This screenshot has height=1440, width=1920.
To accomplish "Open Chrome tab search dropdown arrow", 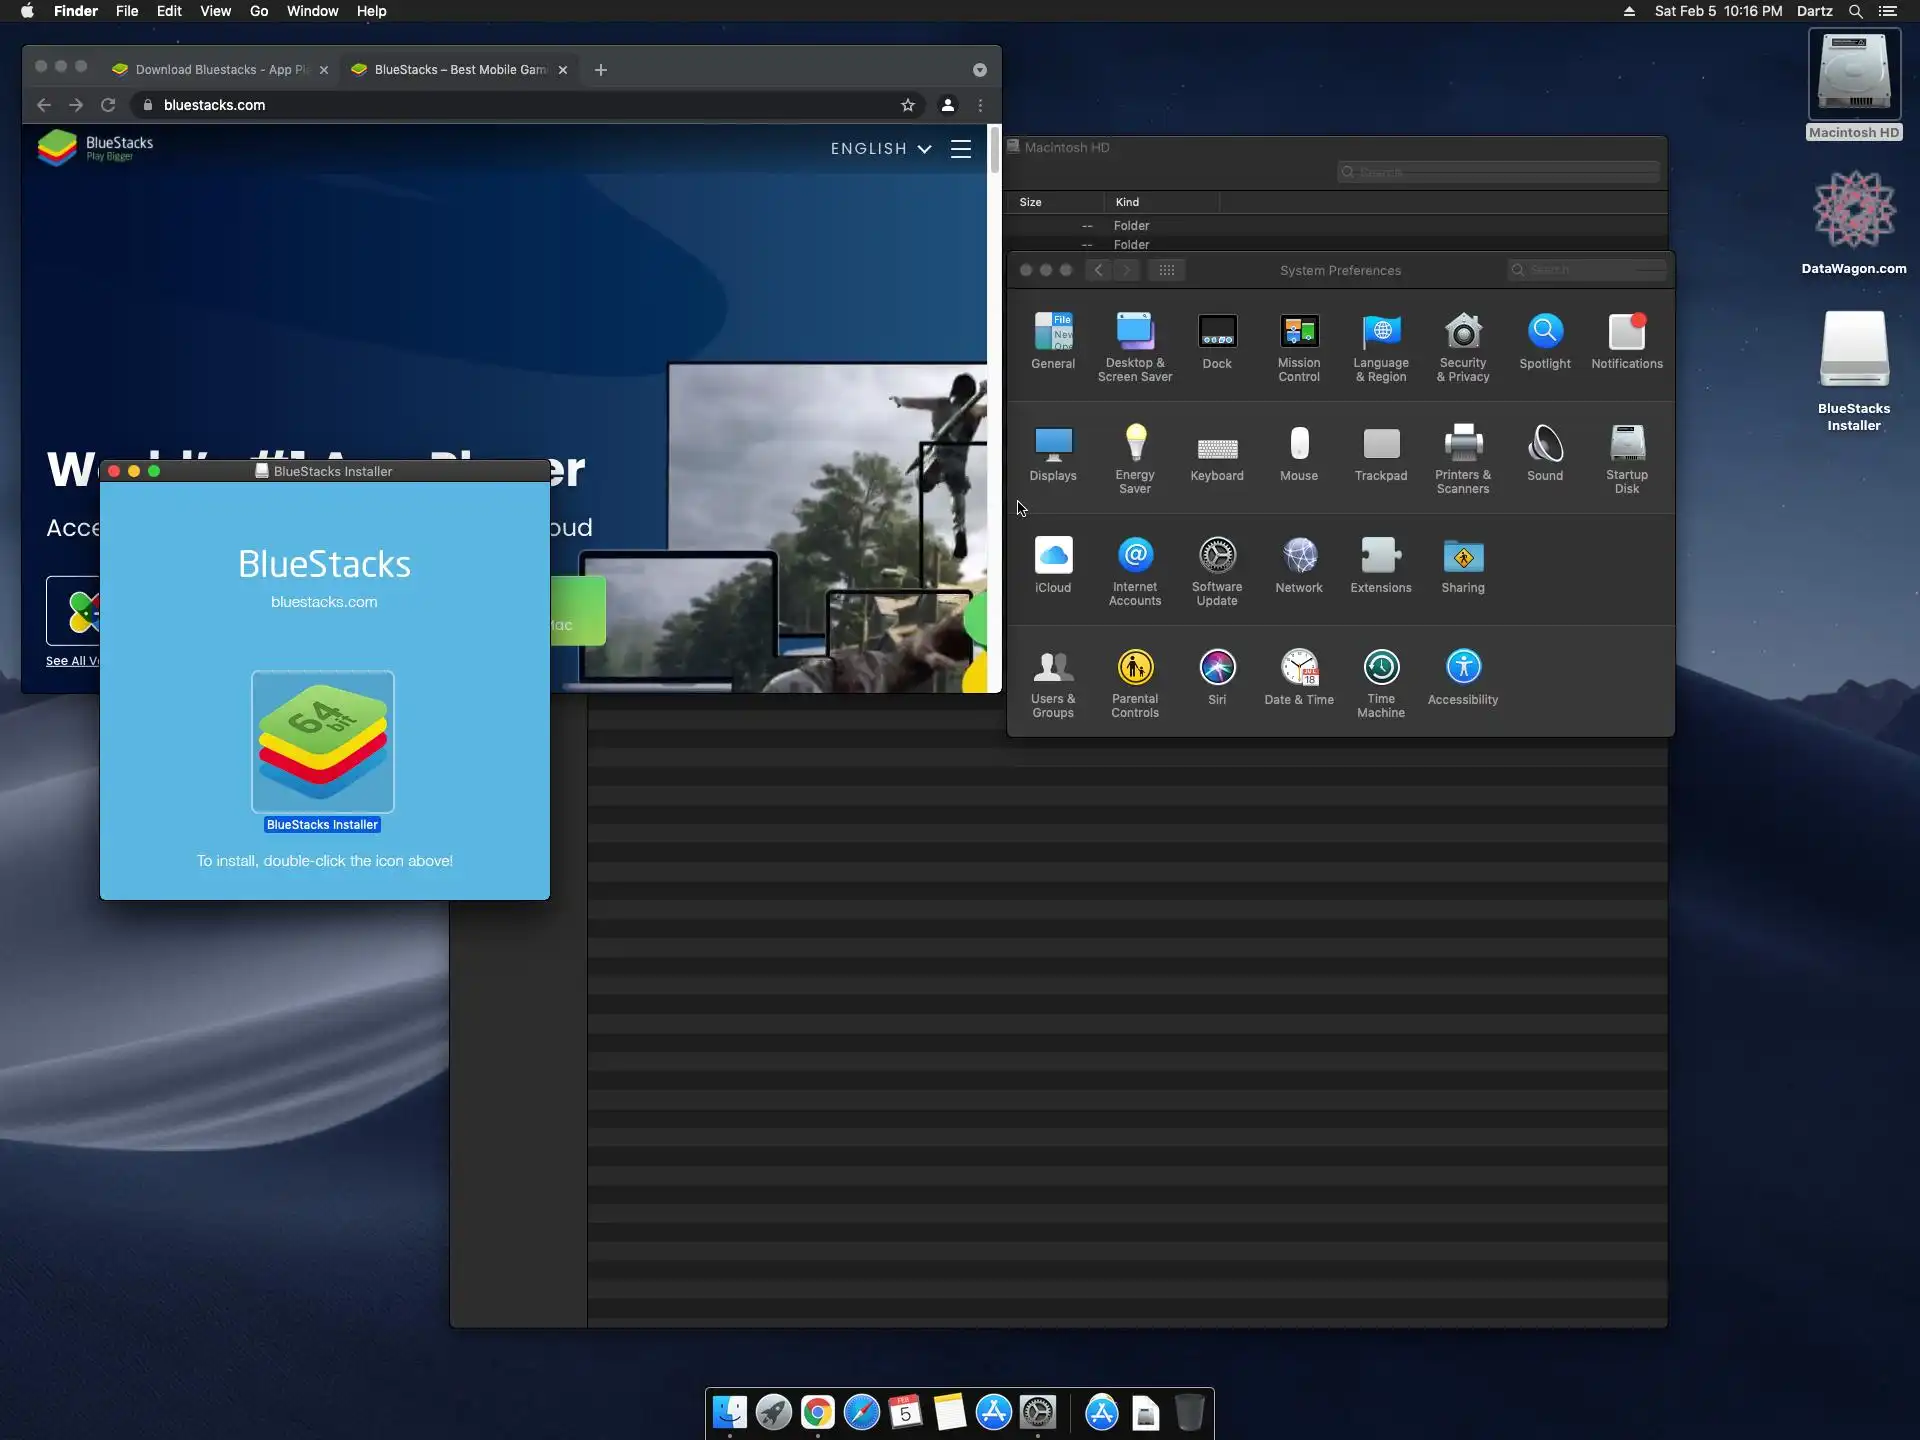I will tap(979, 70).
